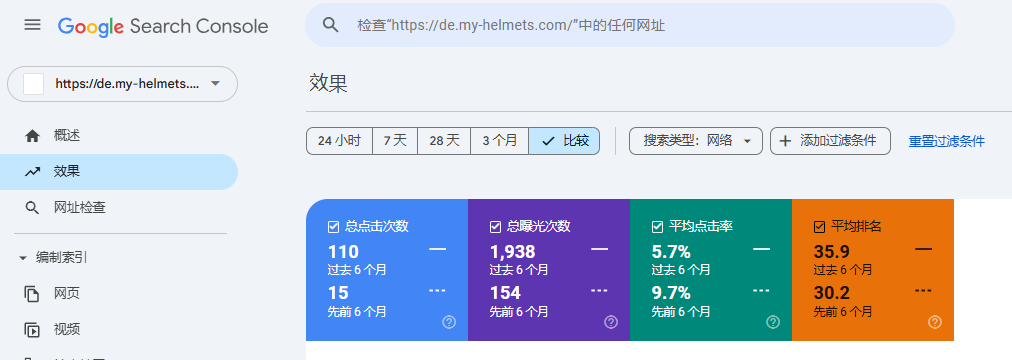Open help for 总点击次数 card
This screenshot has width=1012, height=360.
(449, 322)
